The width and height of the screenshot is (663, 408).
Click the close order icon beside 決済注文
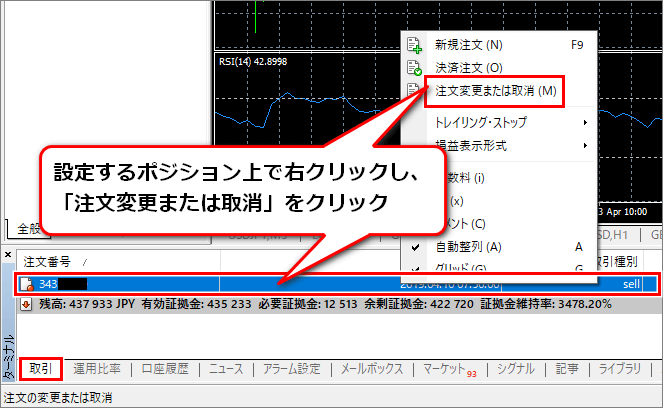(414, 68)
